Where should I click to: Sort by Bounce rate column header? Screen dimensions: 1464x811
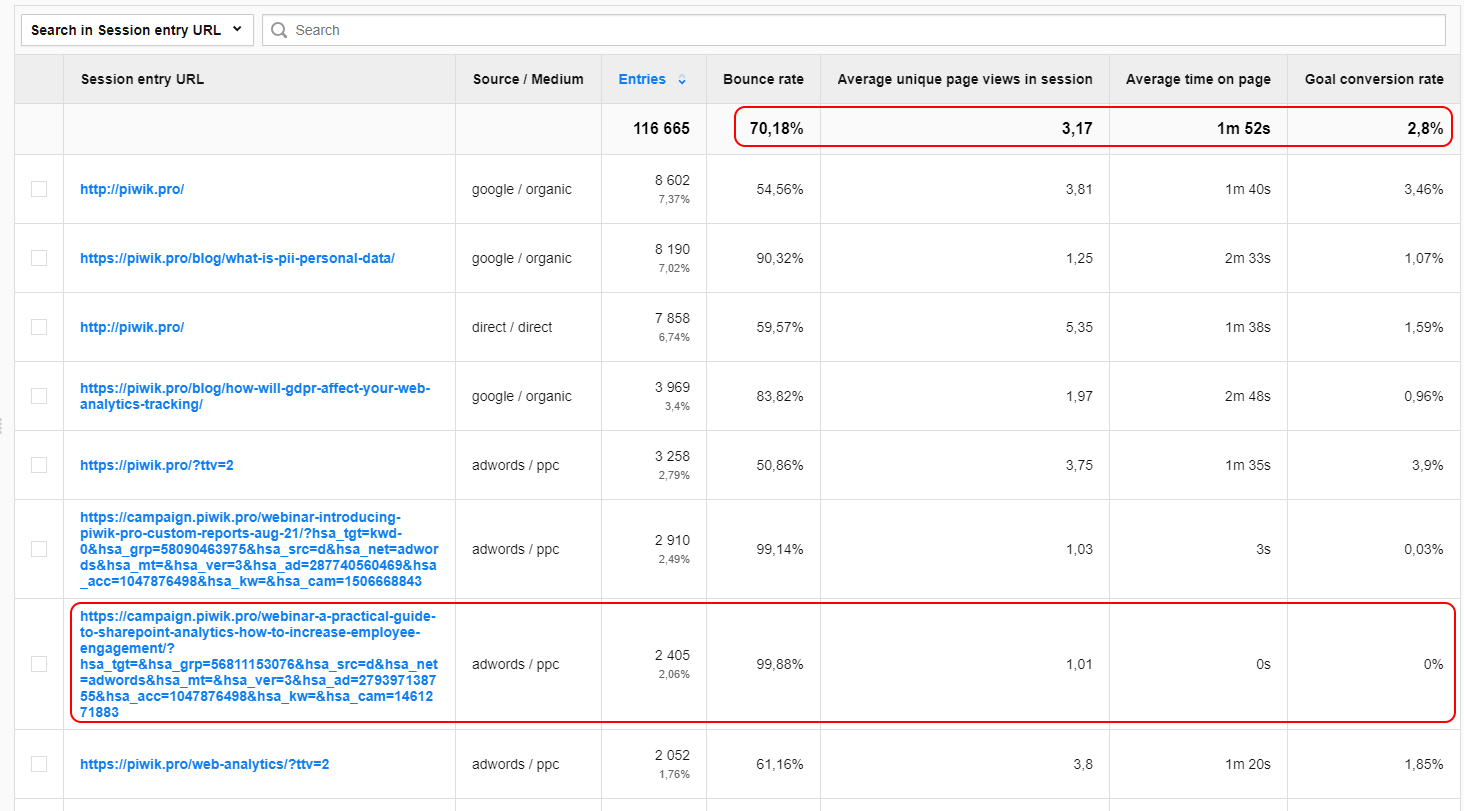tap(763, 79)
